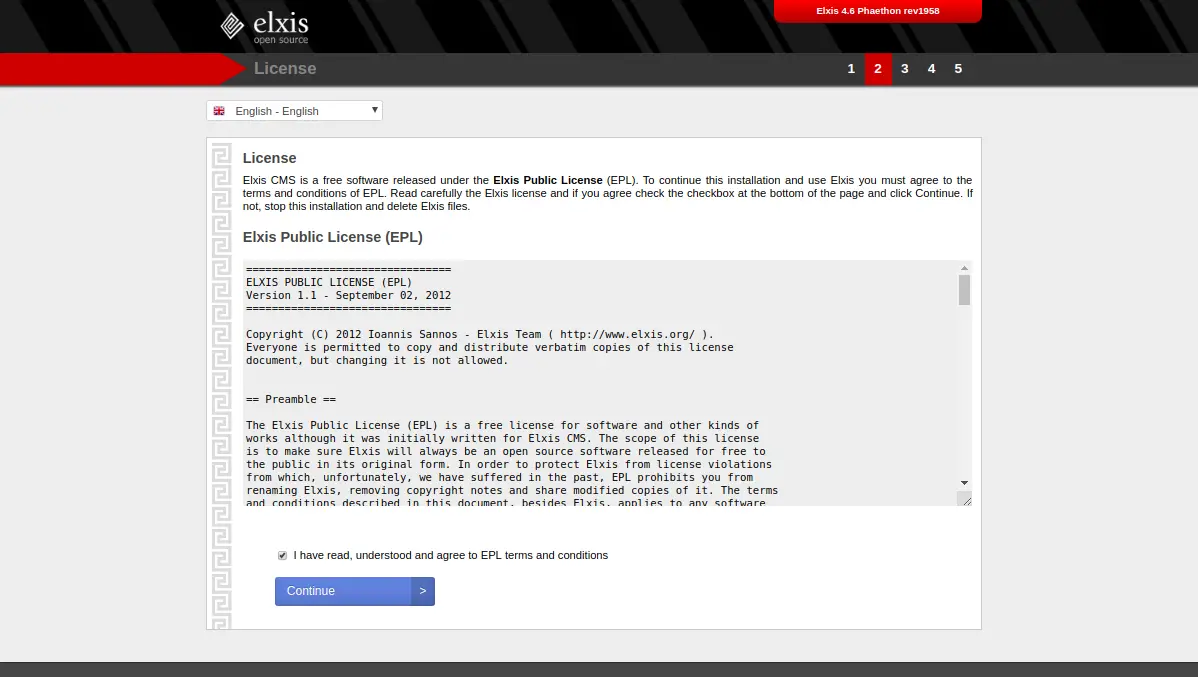The image size is (1198, 677).
Task: Go to installation step 1
Action: point(851,69)
